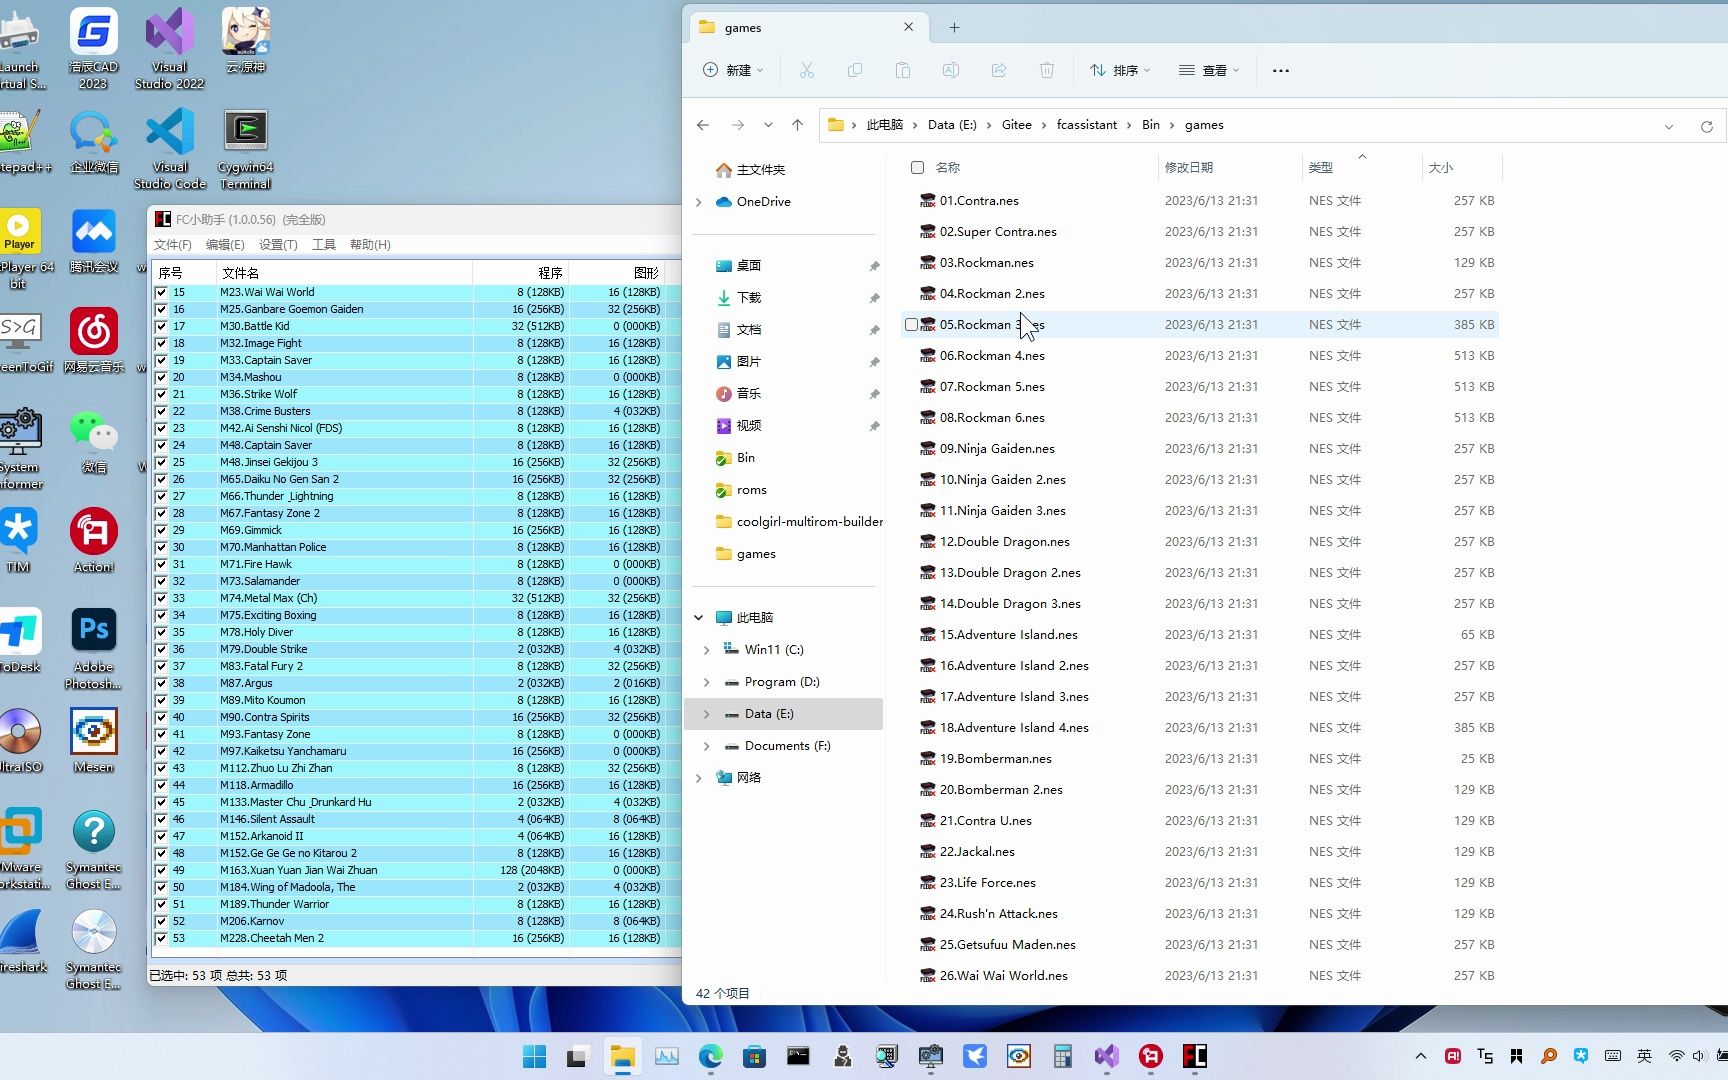Open 帮助(H) menu in FC小助手
The image size is (1728, 1080).
[370, 245]
